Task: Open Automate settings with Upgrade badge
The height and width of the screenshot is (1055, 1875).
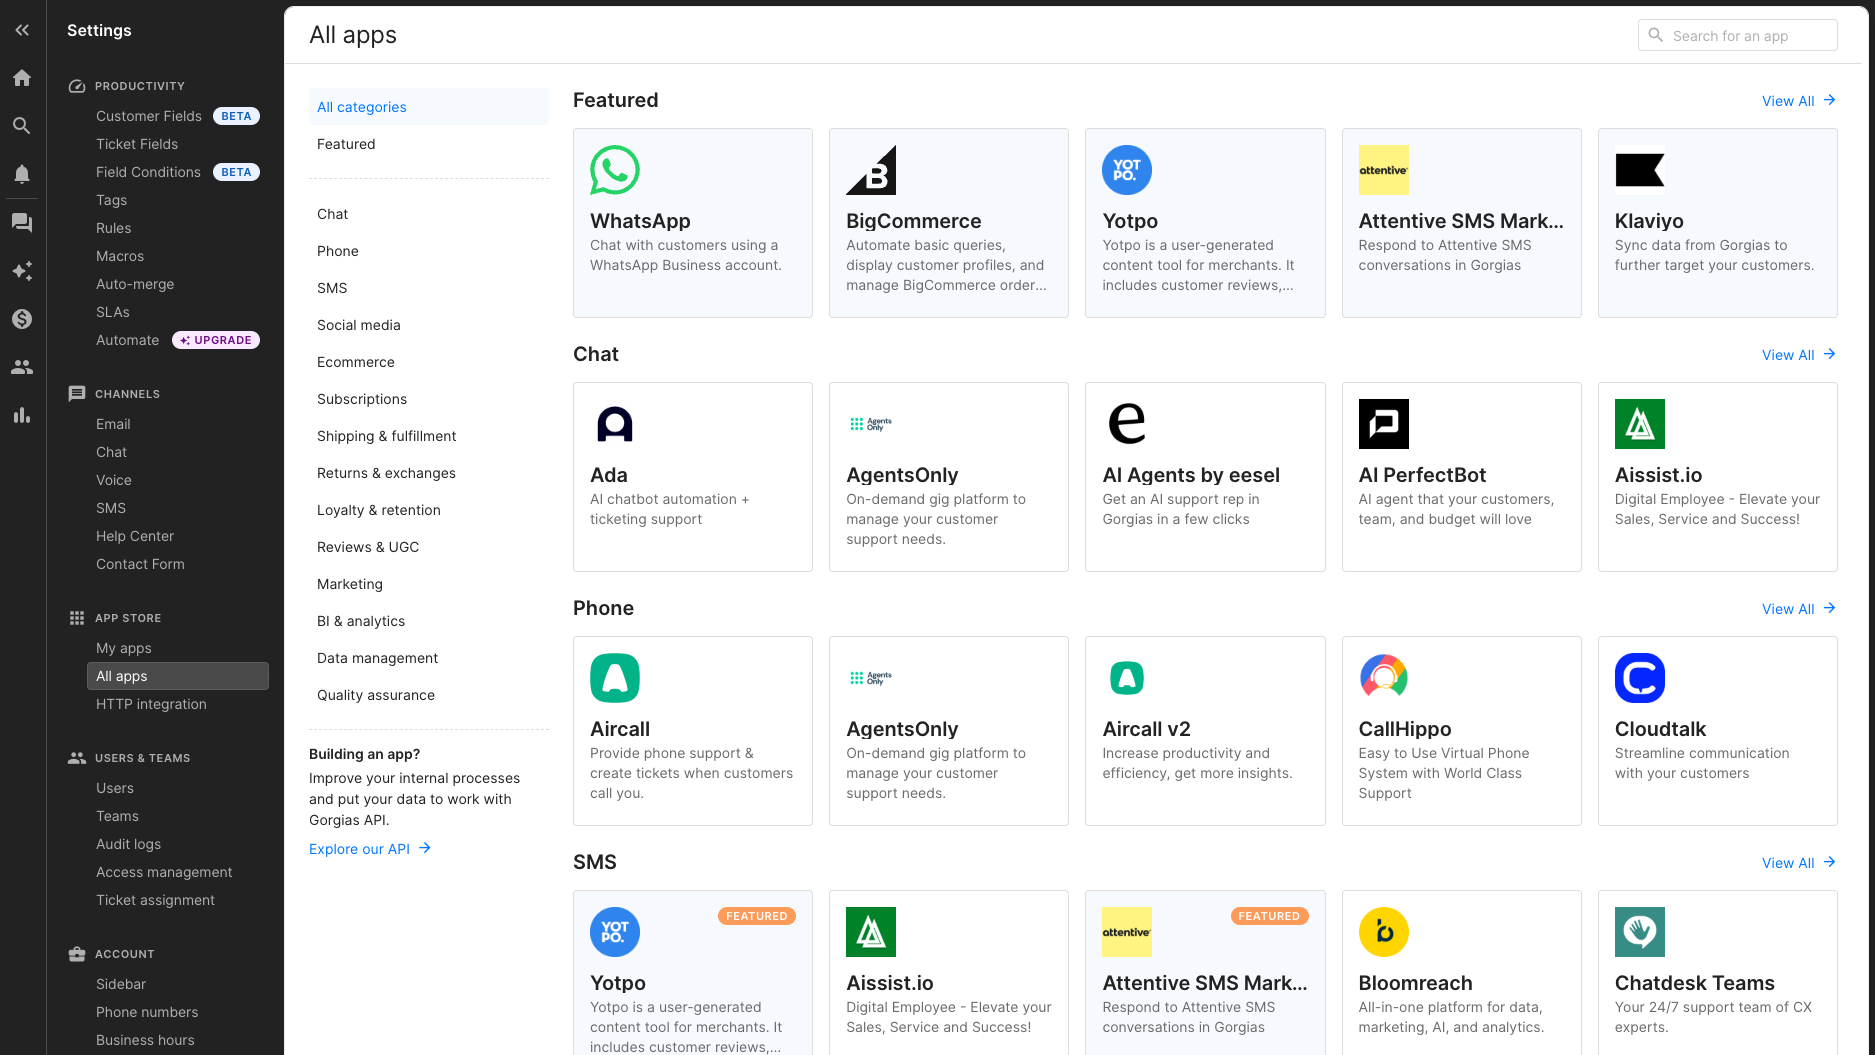Action: pyautogui.click(x=177, y=340)
